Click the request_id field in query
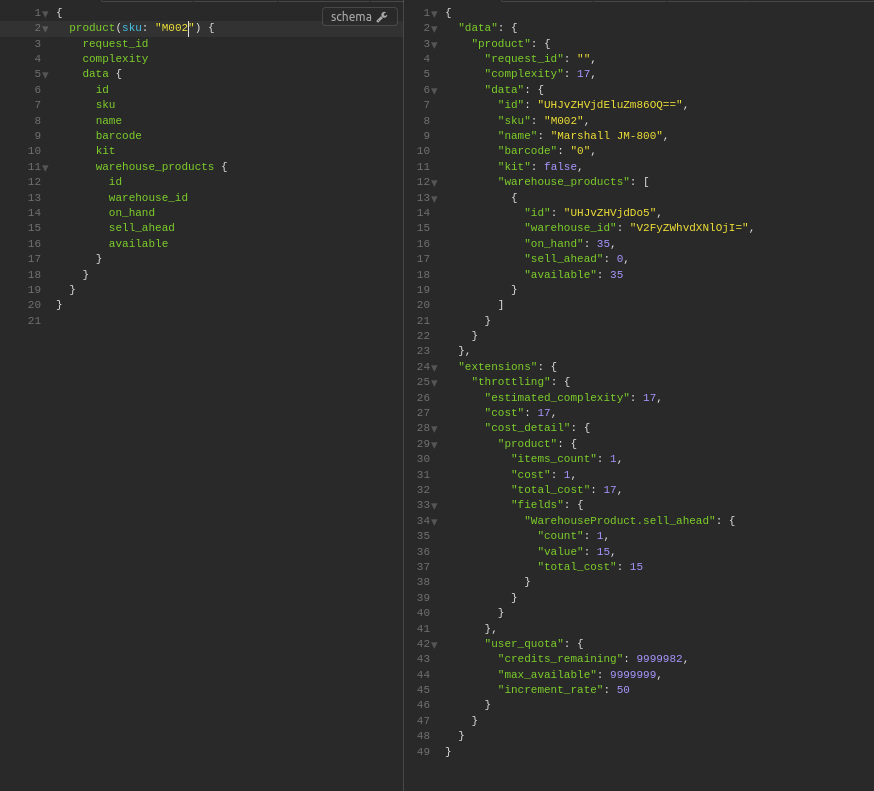This screenshot has height=791, width=874. (115, 44)
